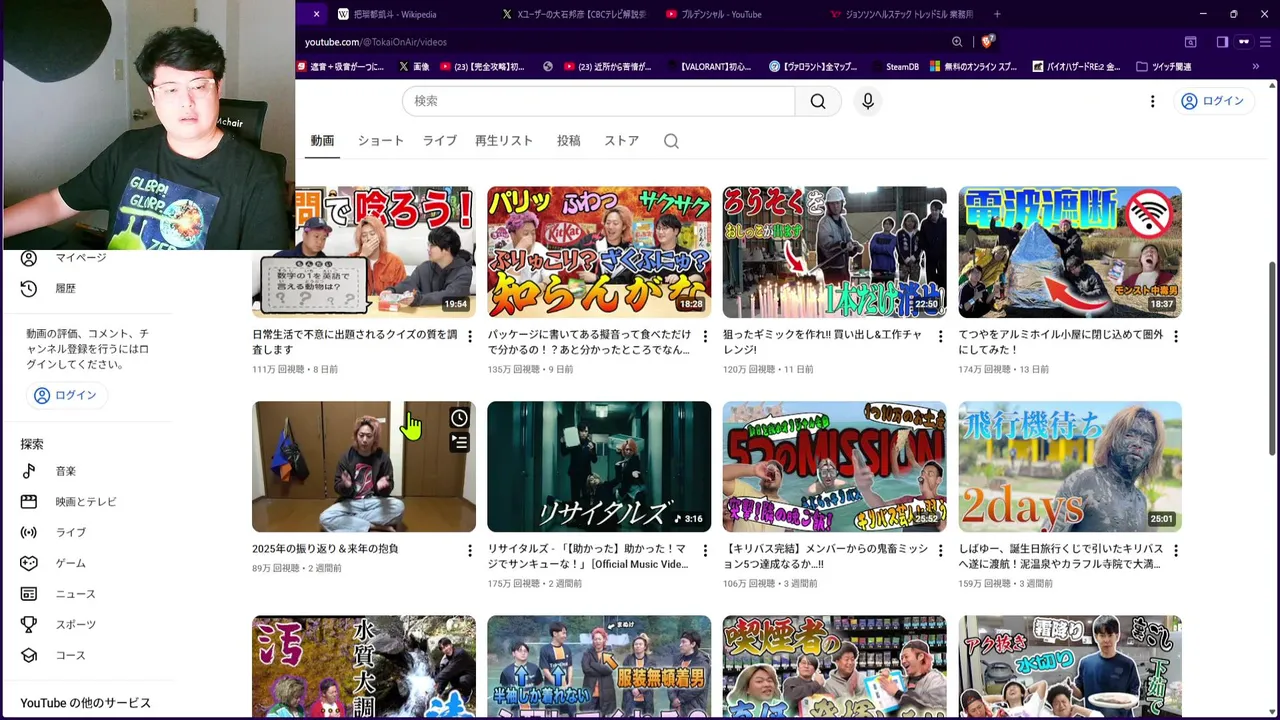Open options for 日常生活で不意に出題 video
The height and width of the screenshot is (720, 1280).
[x=470, y=337]
